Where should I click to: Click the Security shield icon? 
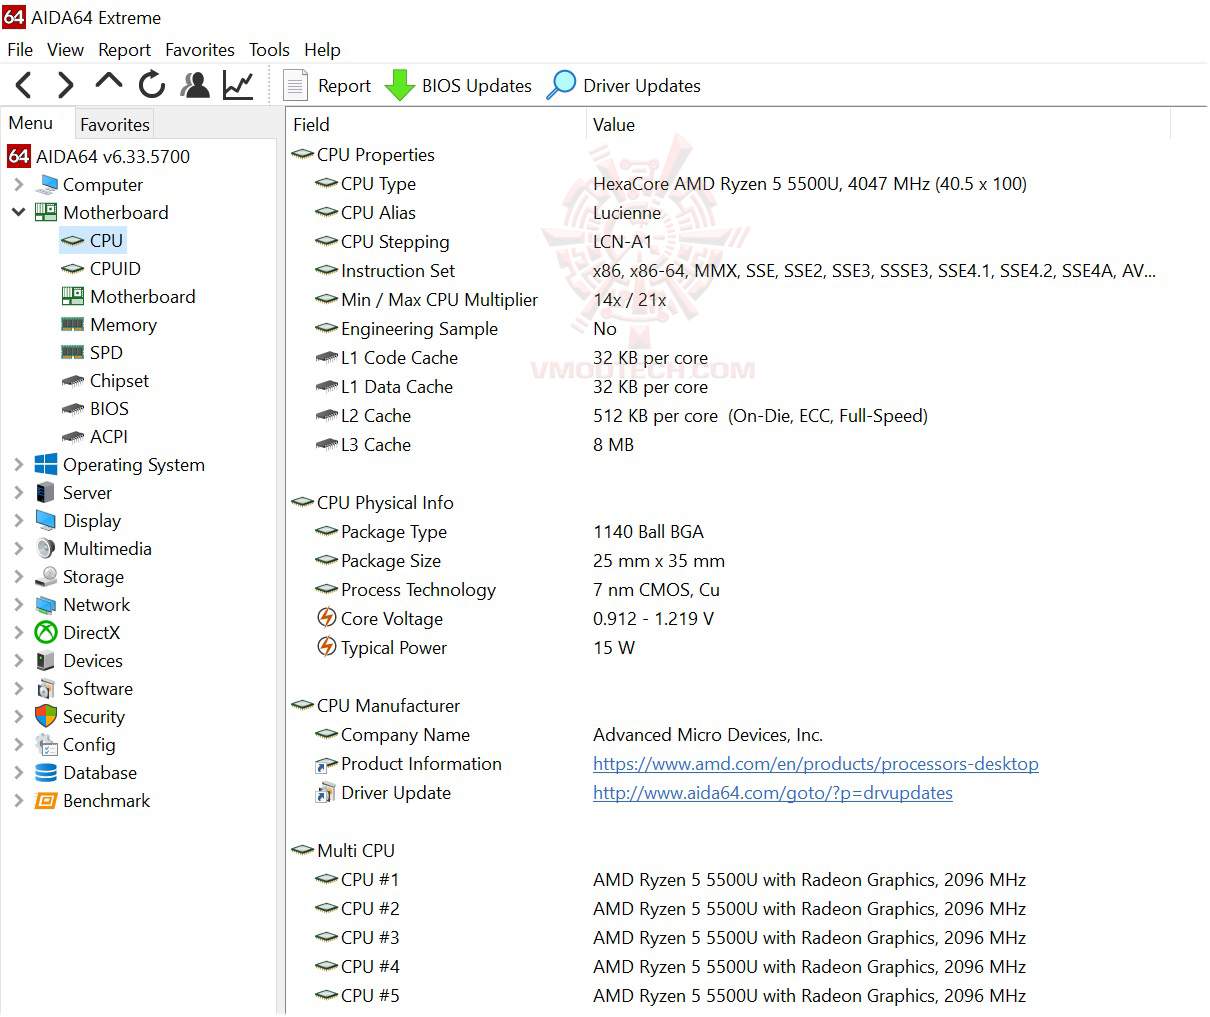click(x=46, y=716)
